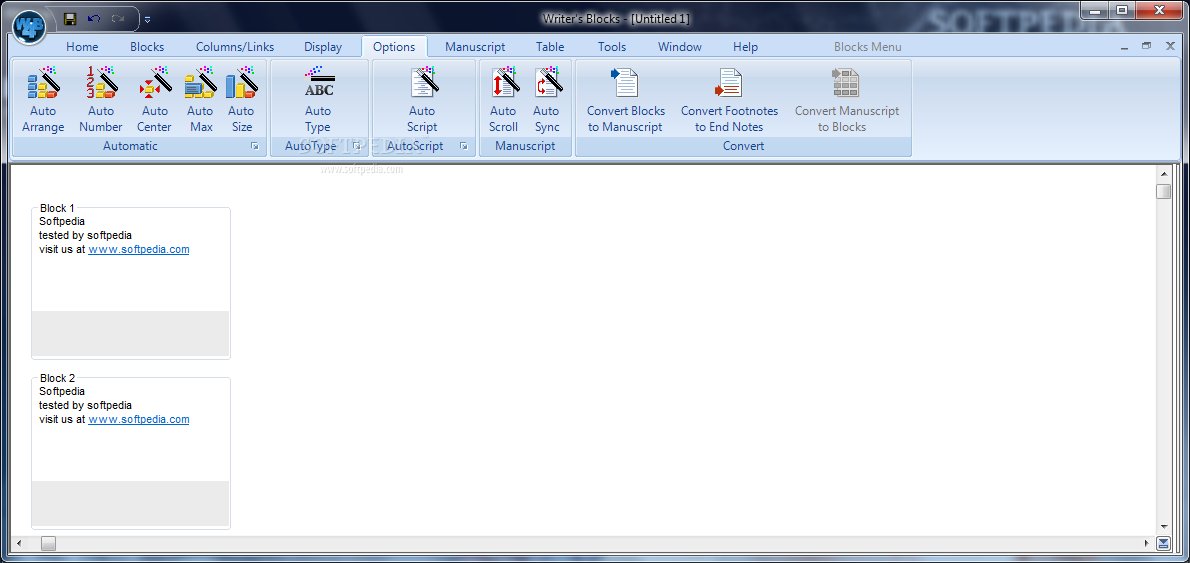The height and width of the screenshot is (563, 1190).
Task: Select the Block 1 title label
Action: click(x=58, y=208)
